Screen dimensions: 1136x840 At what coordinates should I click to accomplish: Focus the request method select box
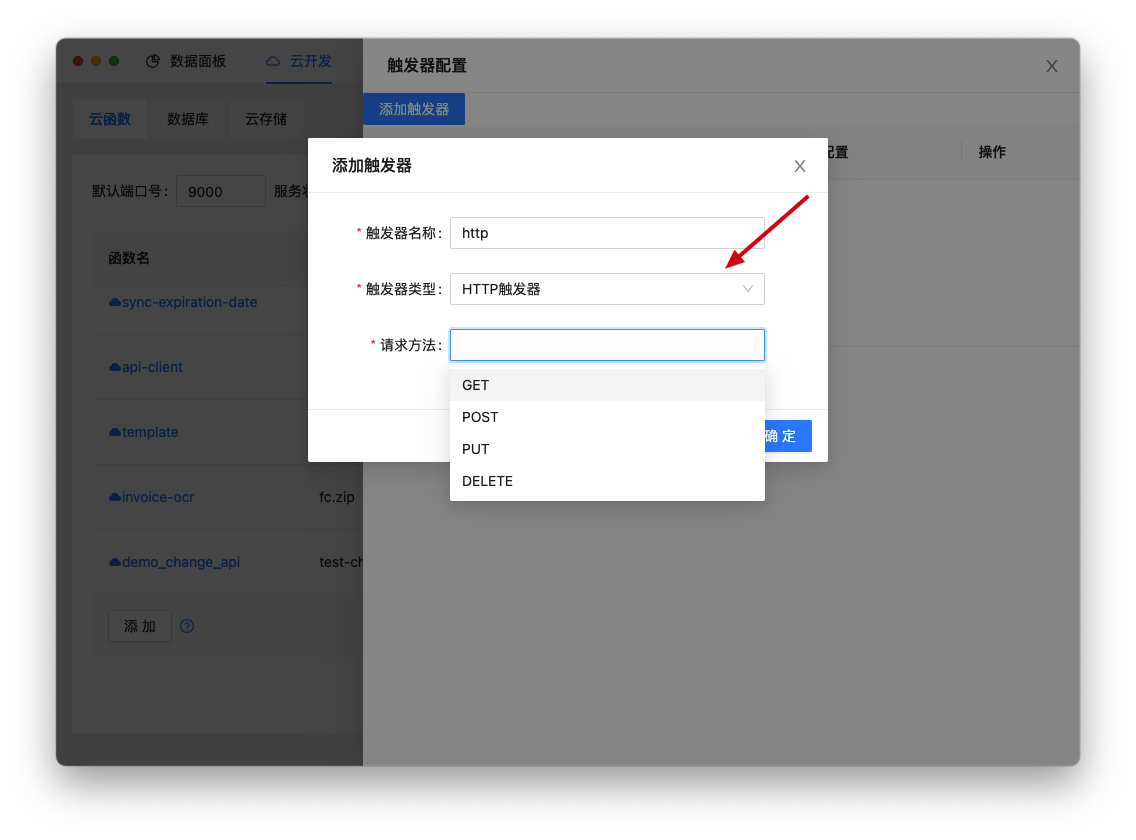coord(606,345)
